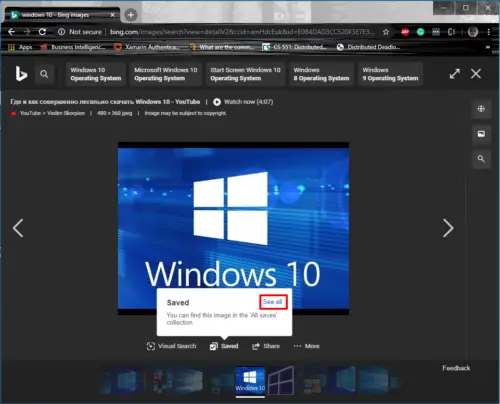Select Microsoft Windows 10 Operating System suggestion

click(x=166, y=74)
